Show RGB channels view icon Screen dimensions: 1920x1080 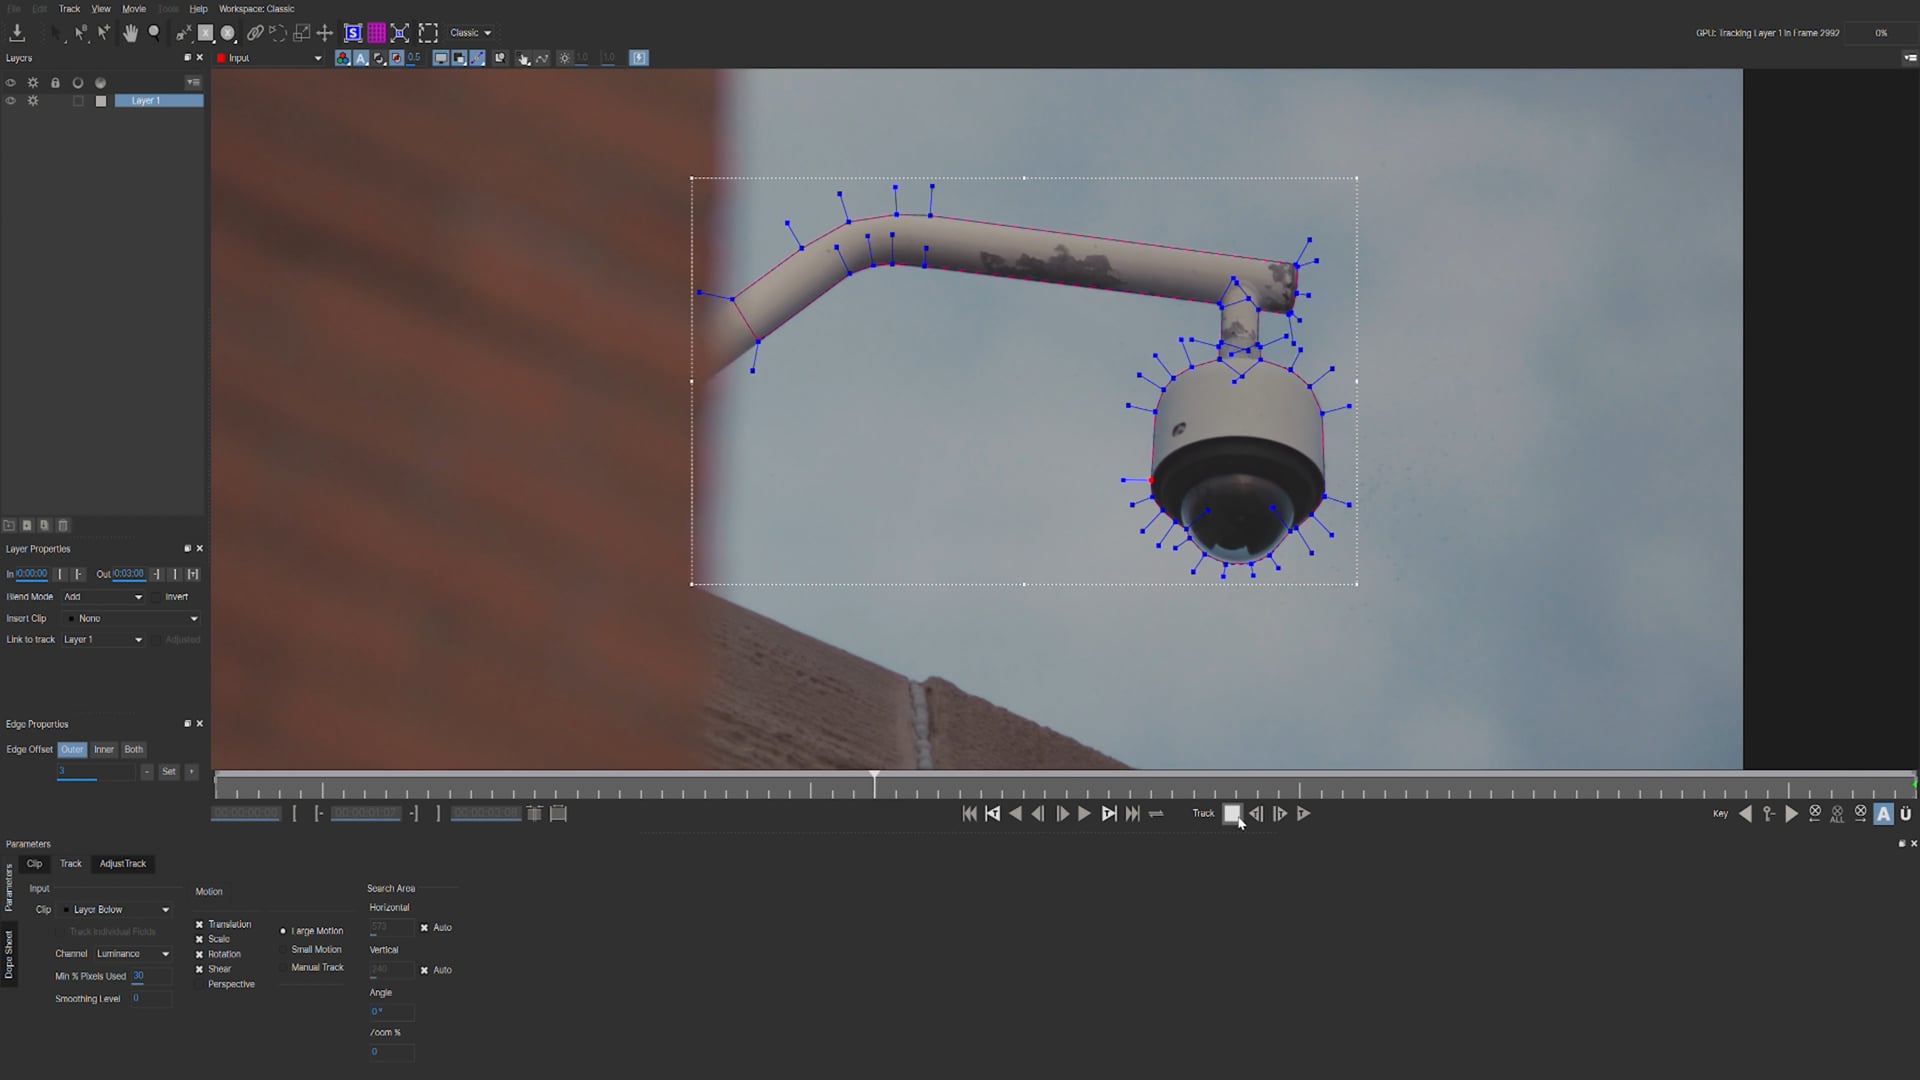tap(343, 58)
